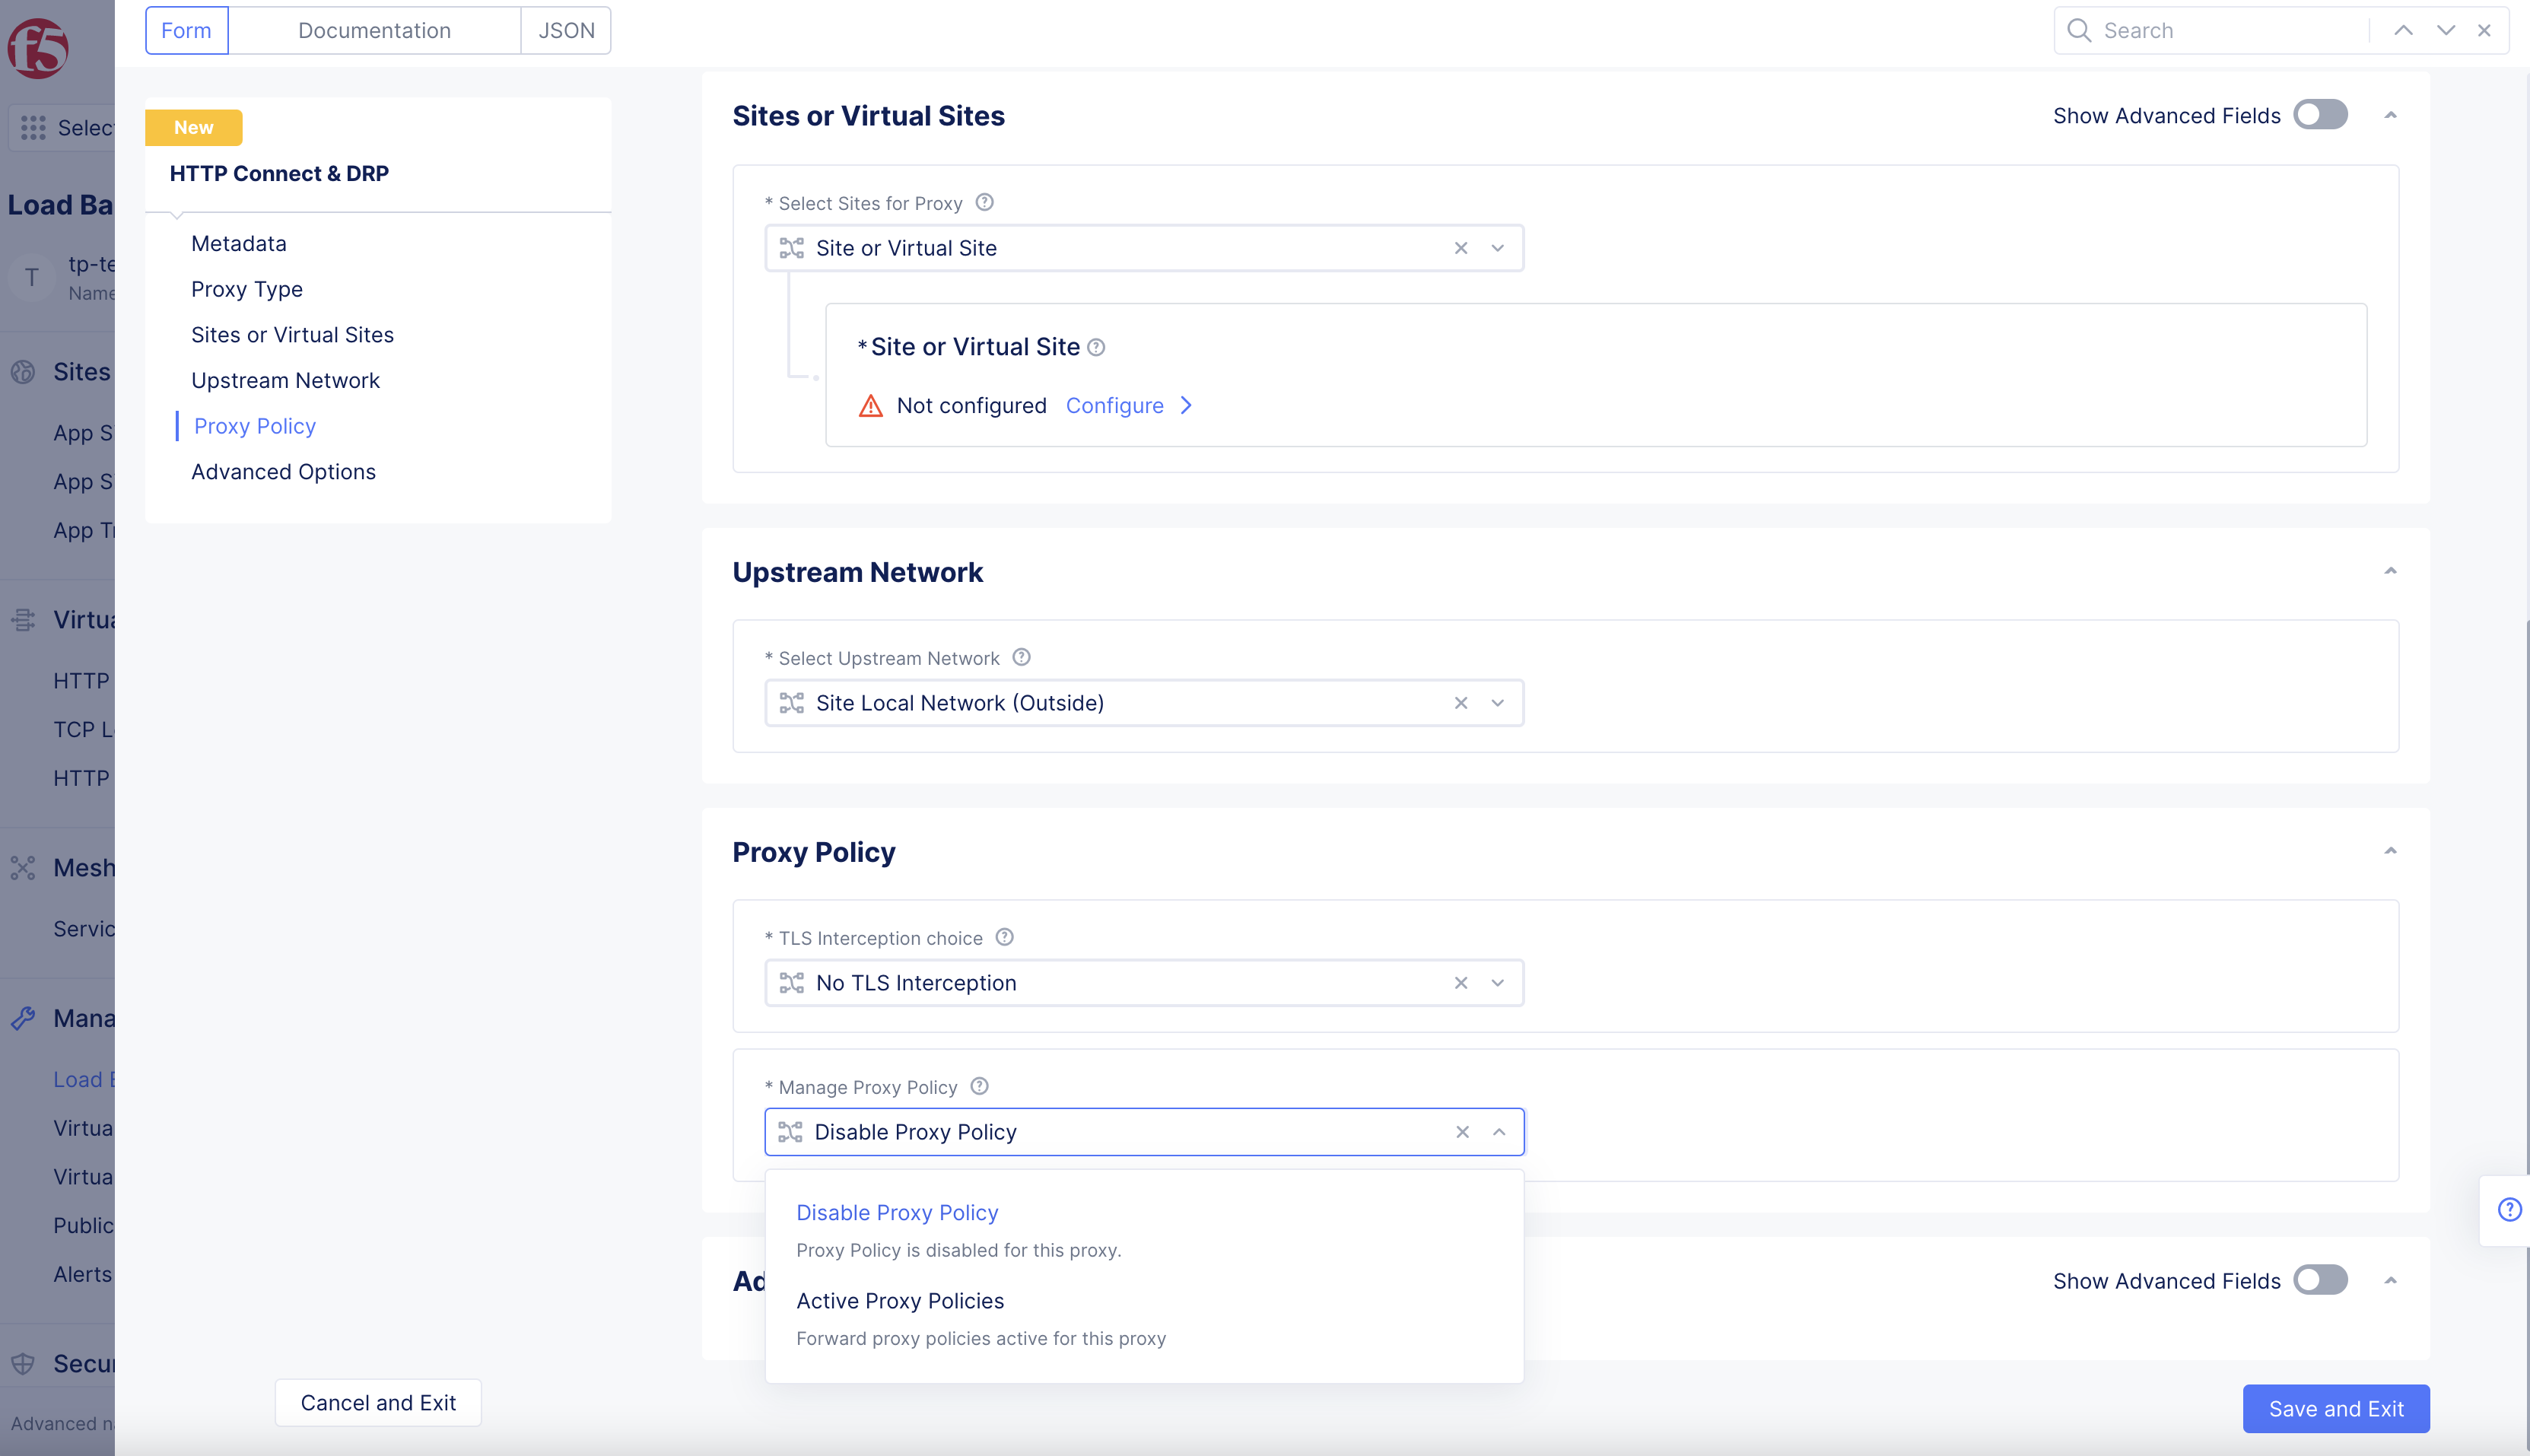
Task: Click the Configure link
Action: click(1114, 405)
